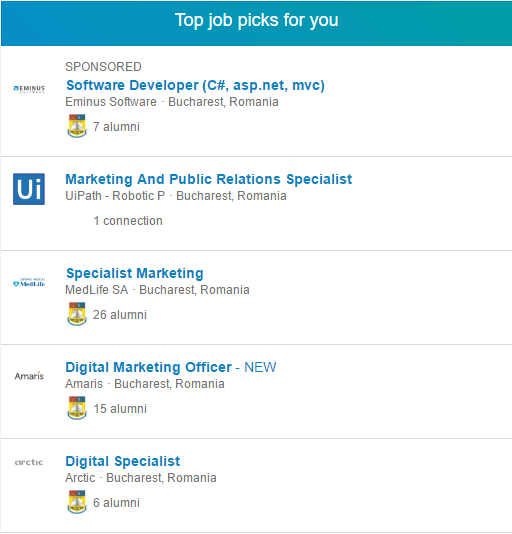Click the university crest beside 26 alumni

(77, 314)
